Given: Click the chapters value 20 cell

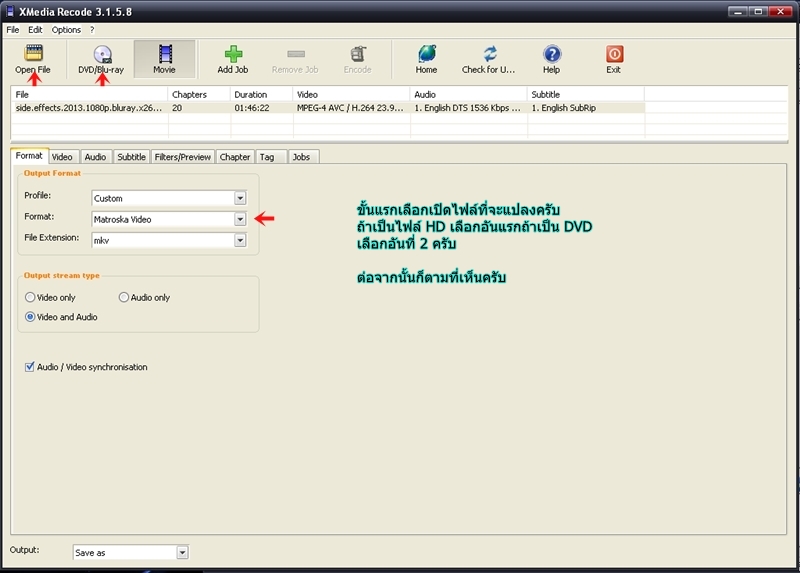Looking at the screenshot, I should click(199, 108).
